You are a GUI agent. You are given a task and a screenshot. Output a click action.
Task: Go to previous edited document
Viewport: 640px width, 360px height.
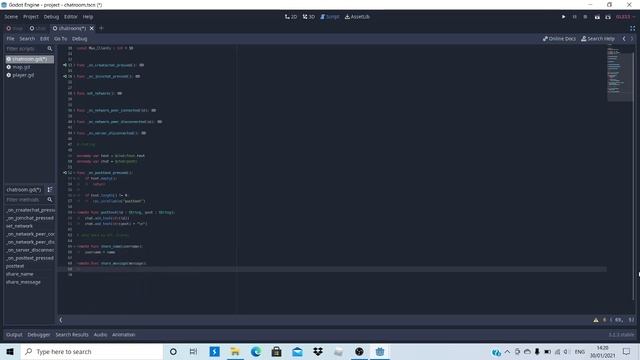click(x=624, y=39)
